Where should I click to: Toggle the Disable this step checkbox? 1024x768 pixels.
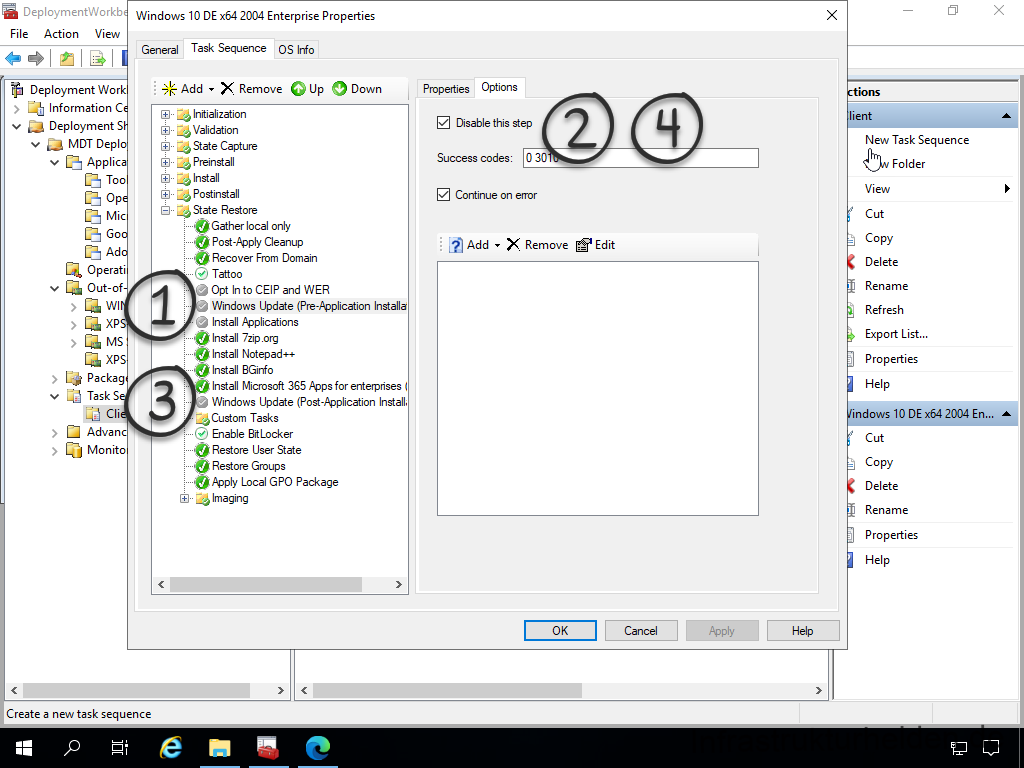point(443,123)
